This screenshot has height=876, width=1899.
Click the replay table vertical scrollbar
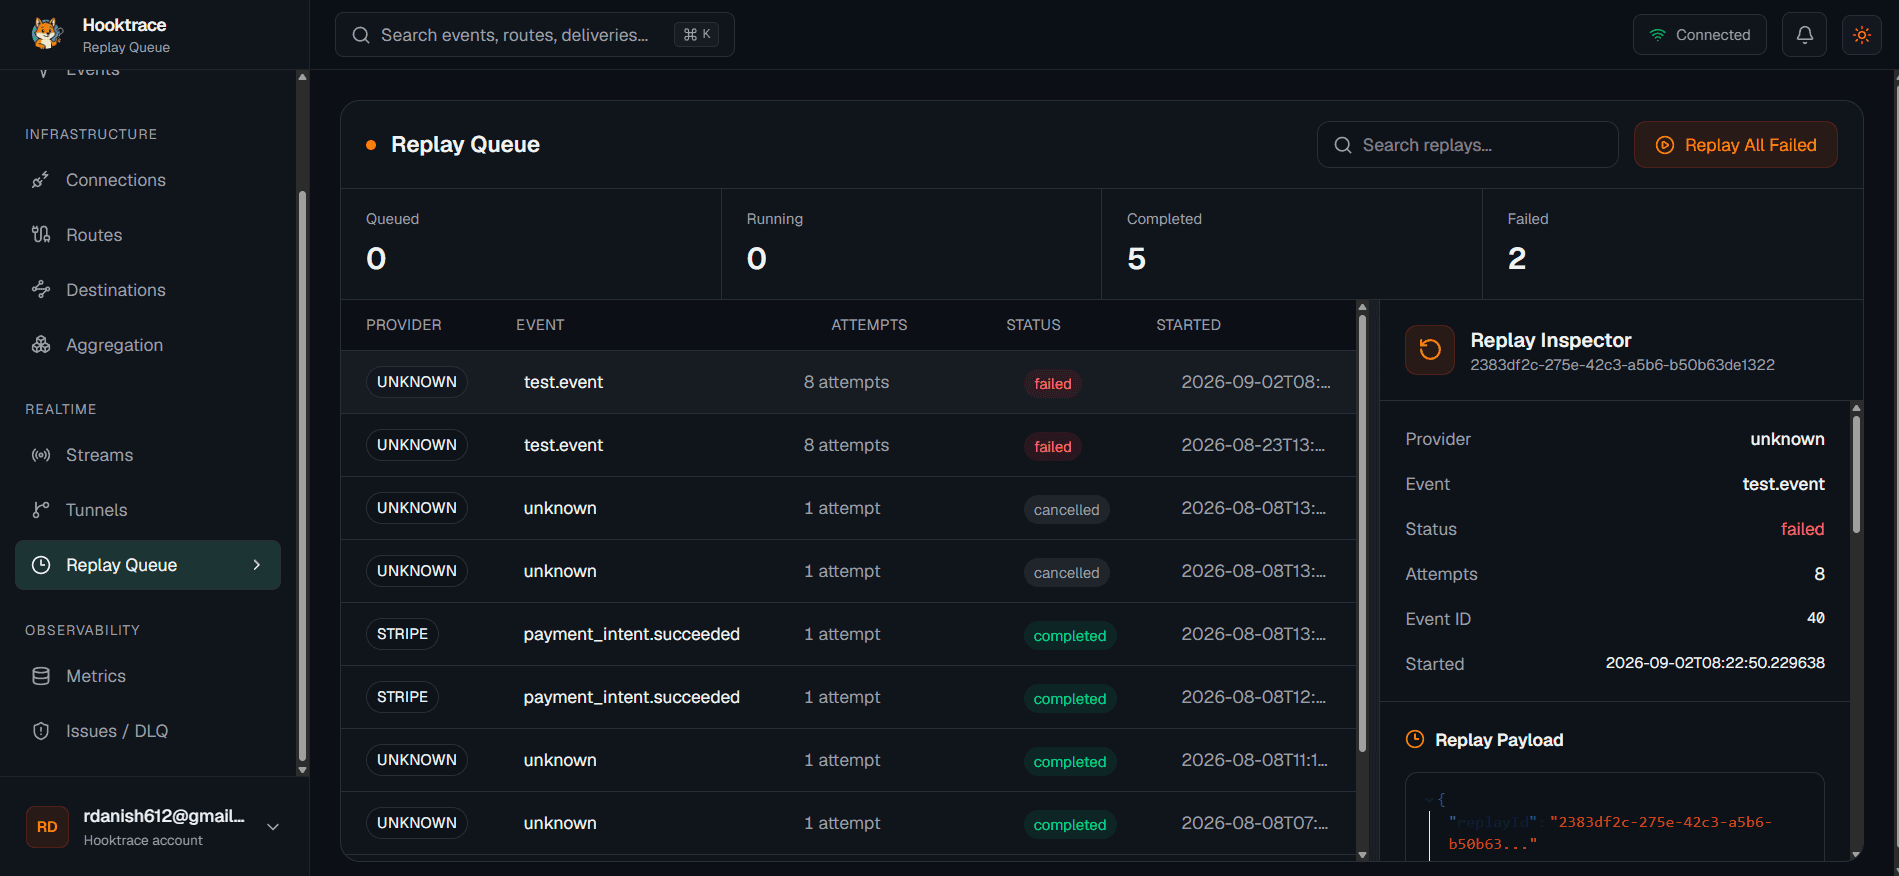coord(1362,533)
